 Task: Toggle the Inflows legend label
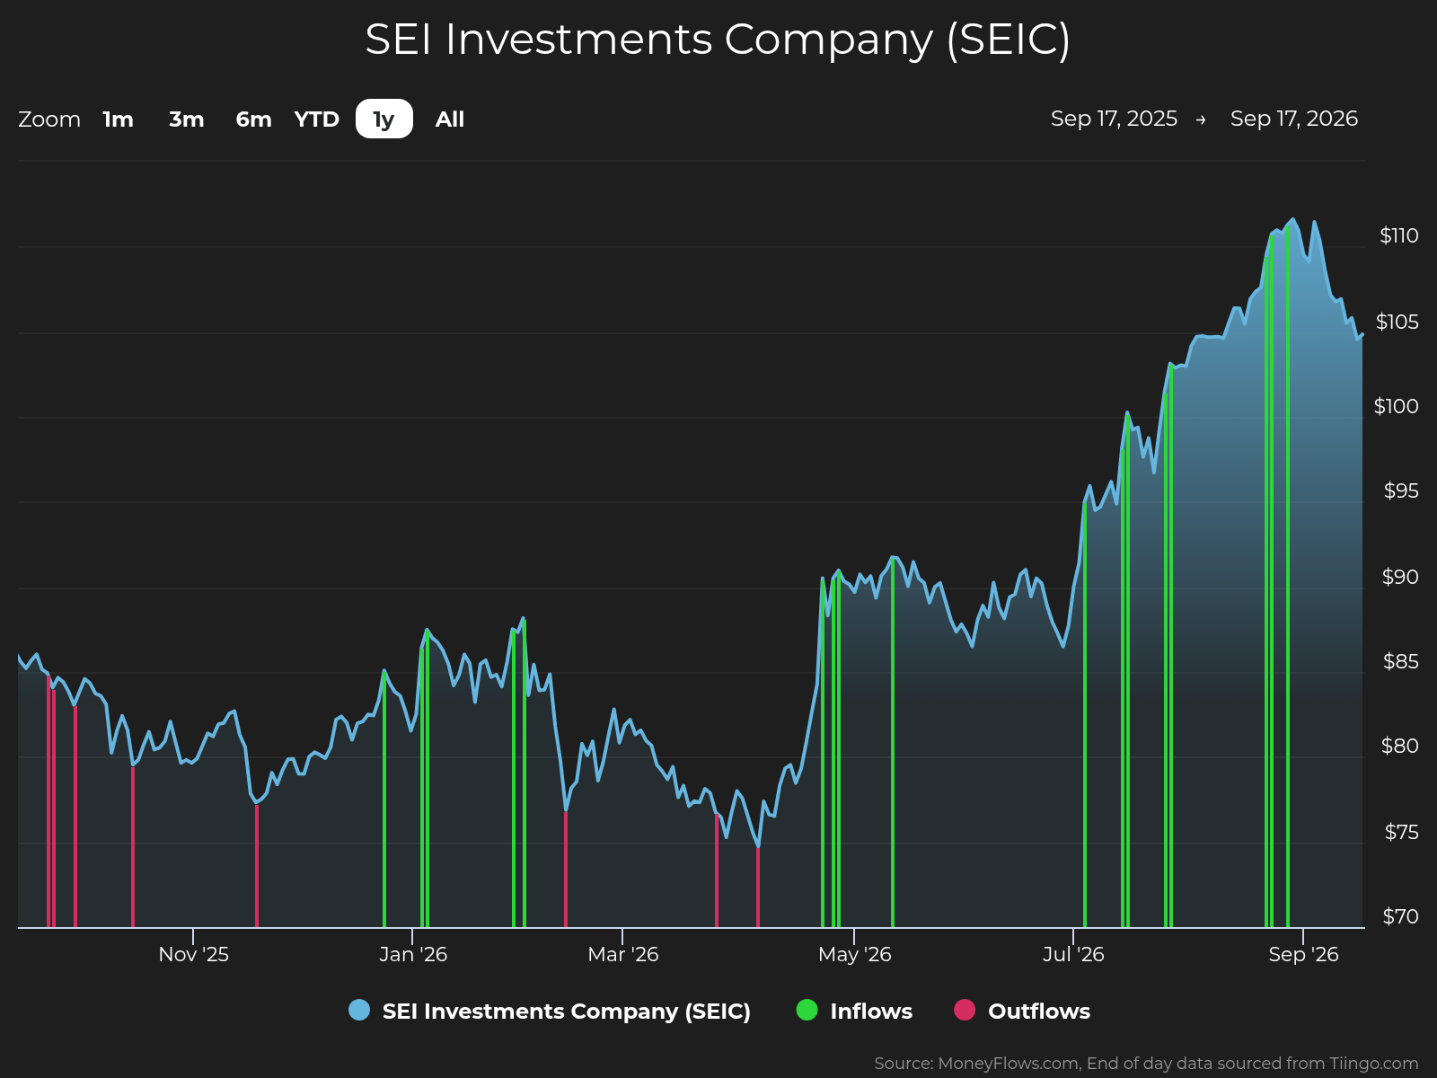coord(871,1011)
